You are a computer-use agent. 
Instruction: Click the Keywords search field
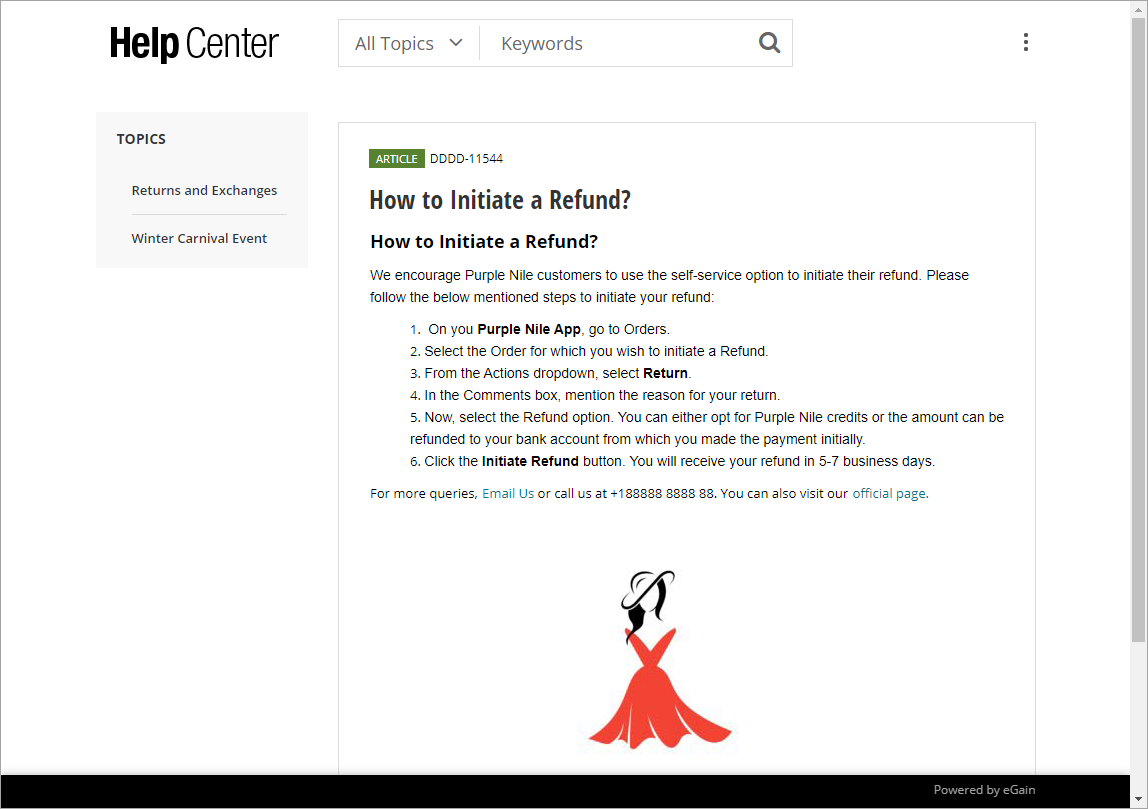point(600,42)
